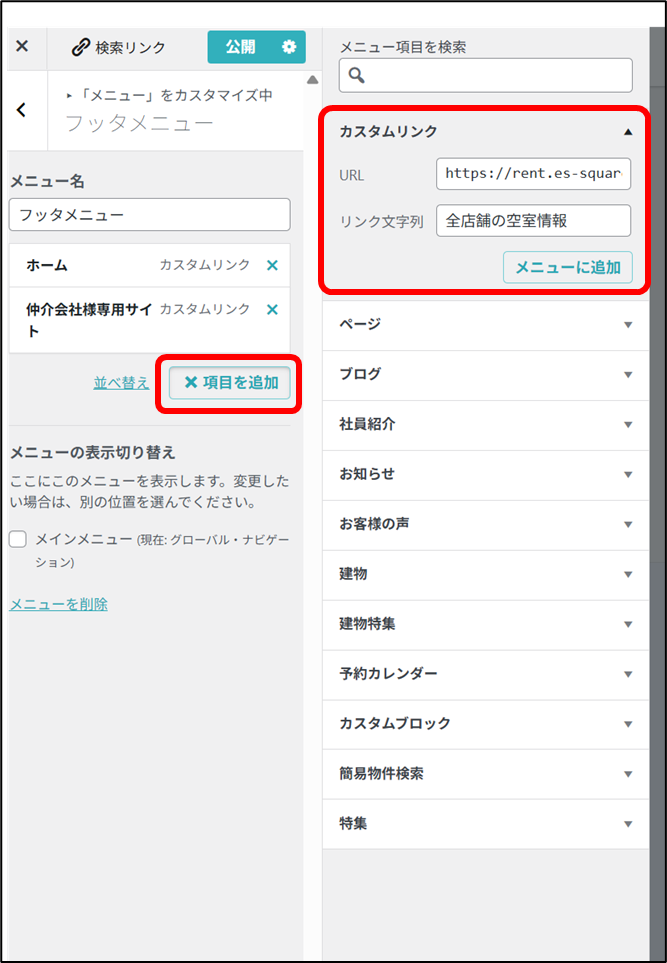
Task: Go back using the left chevron arrow
Action: 22,110
